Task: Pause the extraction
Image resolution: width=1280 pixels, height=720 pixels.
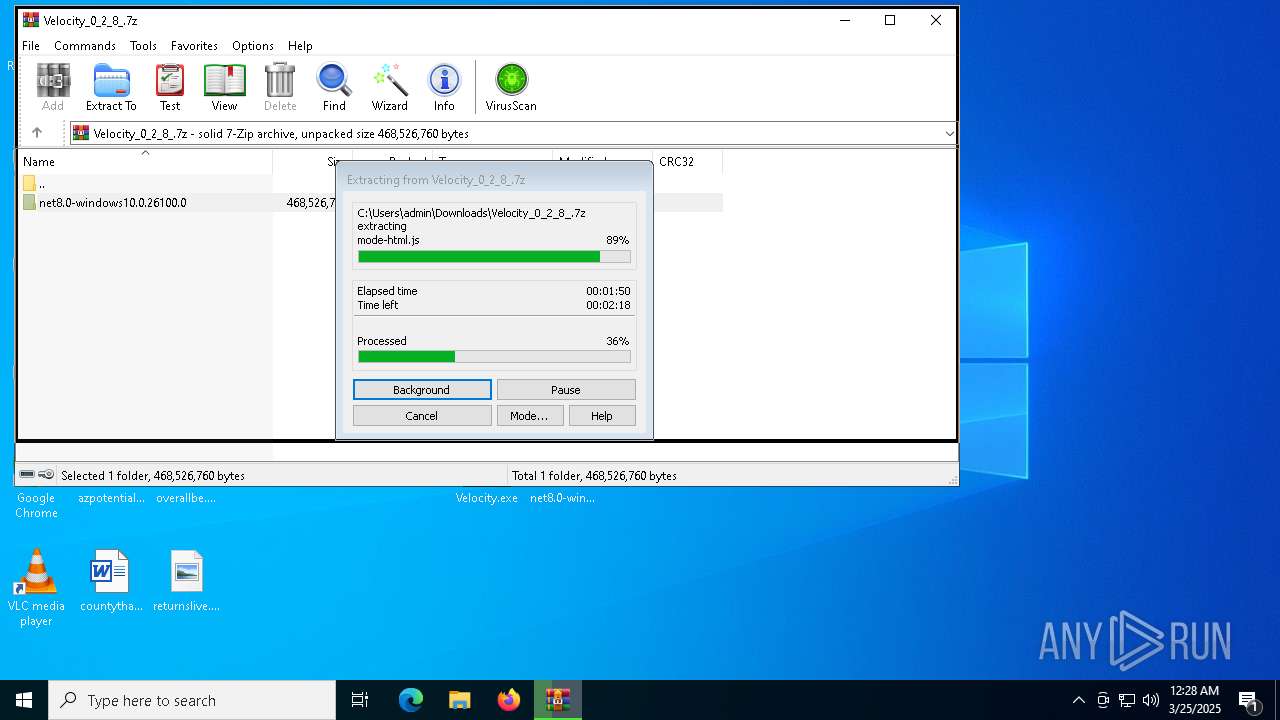Action: (566, 390)
